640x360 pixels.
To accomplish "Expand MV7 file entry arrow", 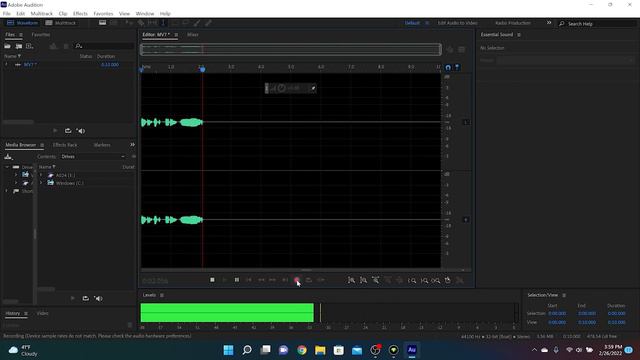I will tap(6, 64).
